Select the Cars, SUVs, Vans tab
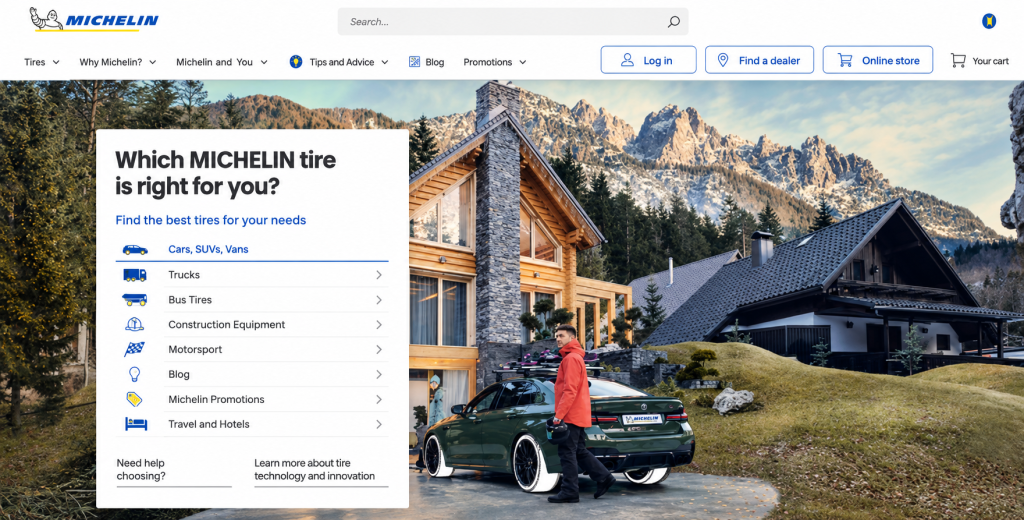The height and width of the screenshot is (520, 1024). click(252, 250)
